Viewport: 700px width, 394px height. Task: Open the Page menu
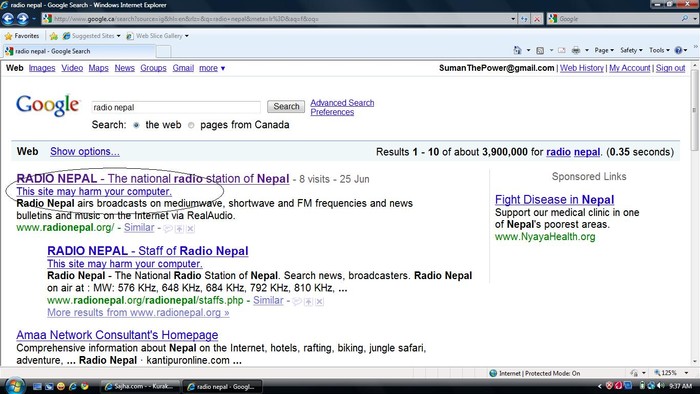[x=604, y=50]
